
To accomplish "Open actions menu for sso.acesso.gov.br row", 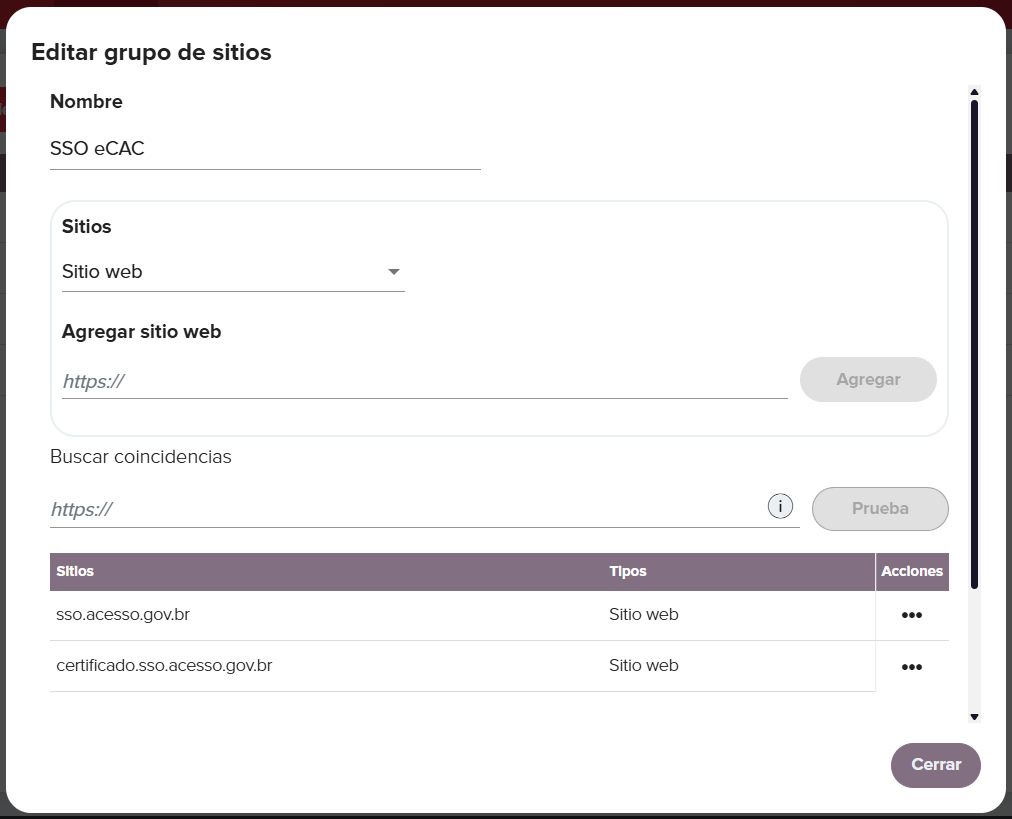I will tap(911, 615).
